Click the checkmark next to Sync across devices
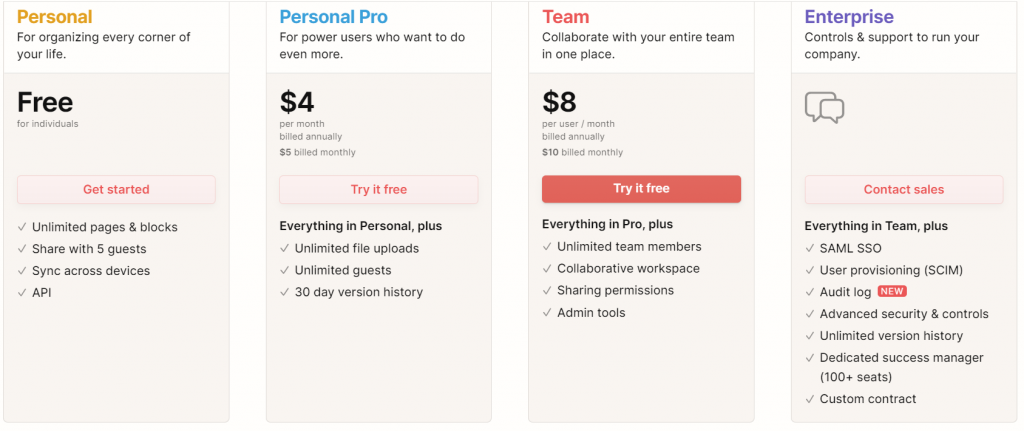This screenshot has height=431, width=1024. [22, 271]
